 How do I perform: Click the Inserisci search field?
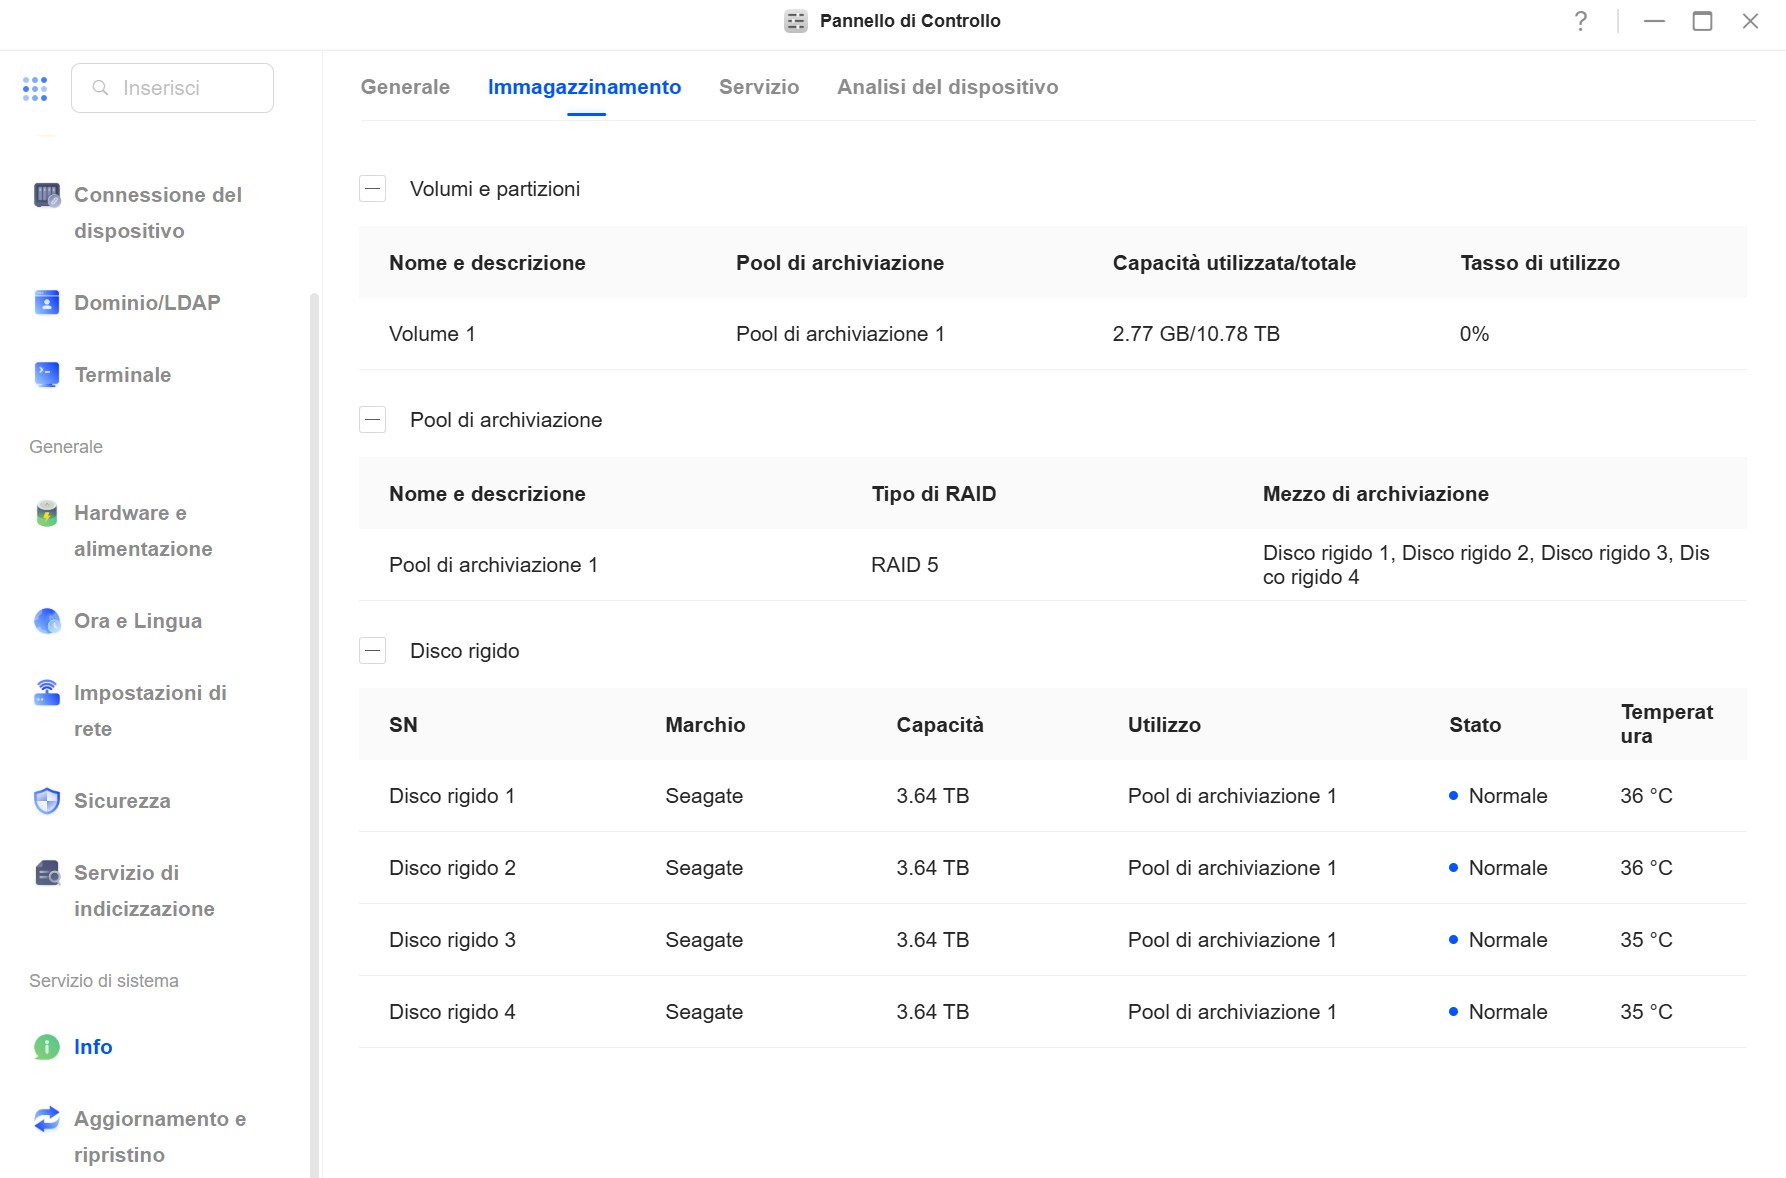[x=172, y=88]
